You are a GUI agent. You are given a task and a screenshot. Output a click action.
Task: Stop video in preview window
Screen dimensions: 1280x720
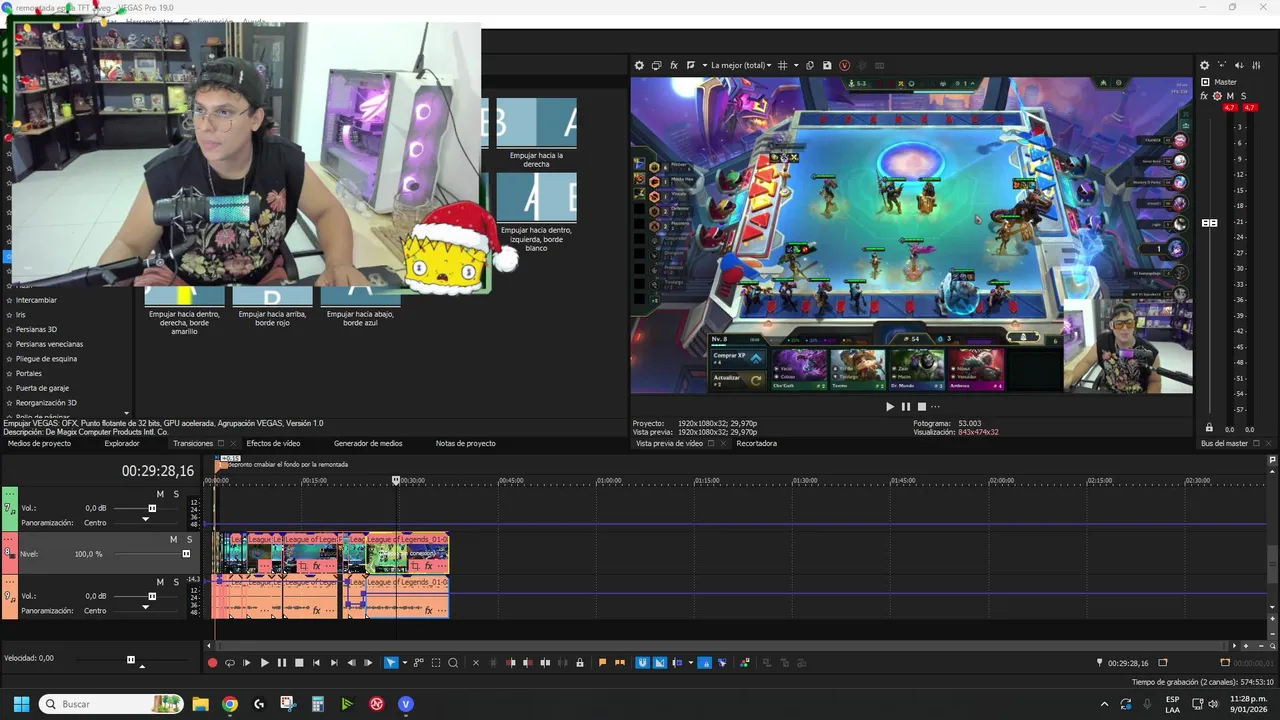coord(922,407)
